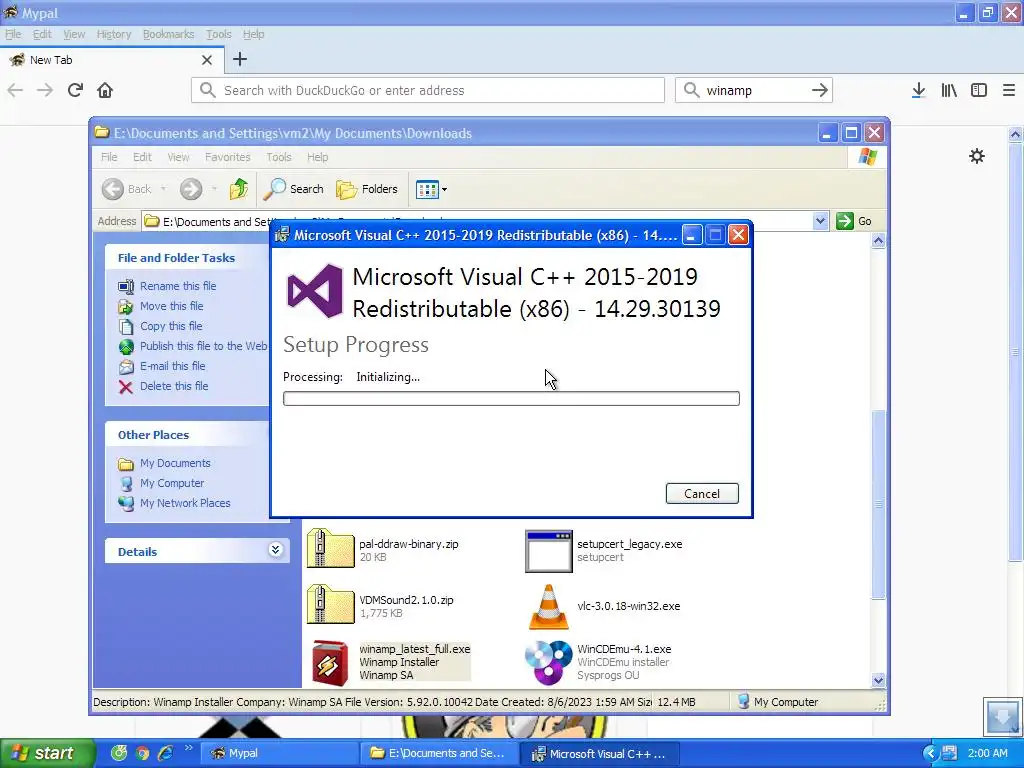The height and width of the screenshot is (768, 1024).
Task: Open Mypal View menu
Action: (74, 34)
